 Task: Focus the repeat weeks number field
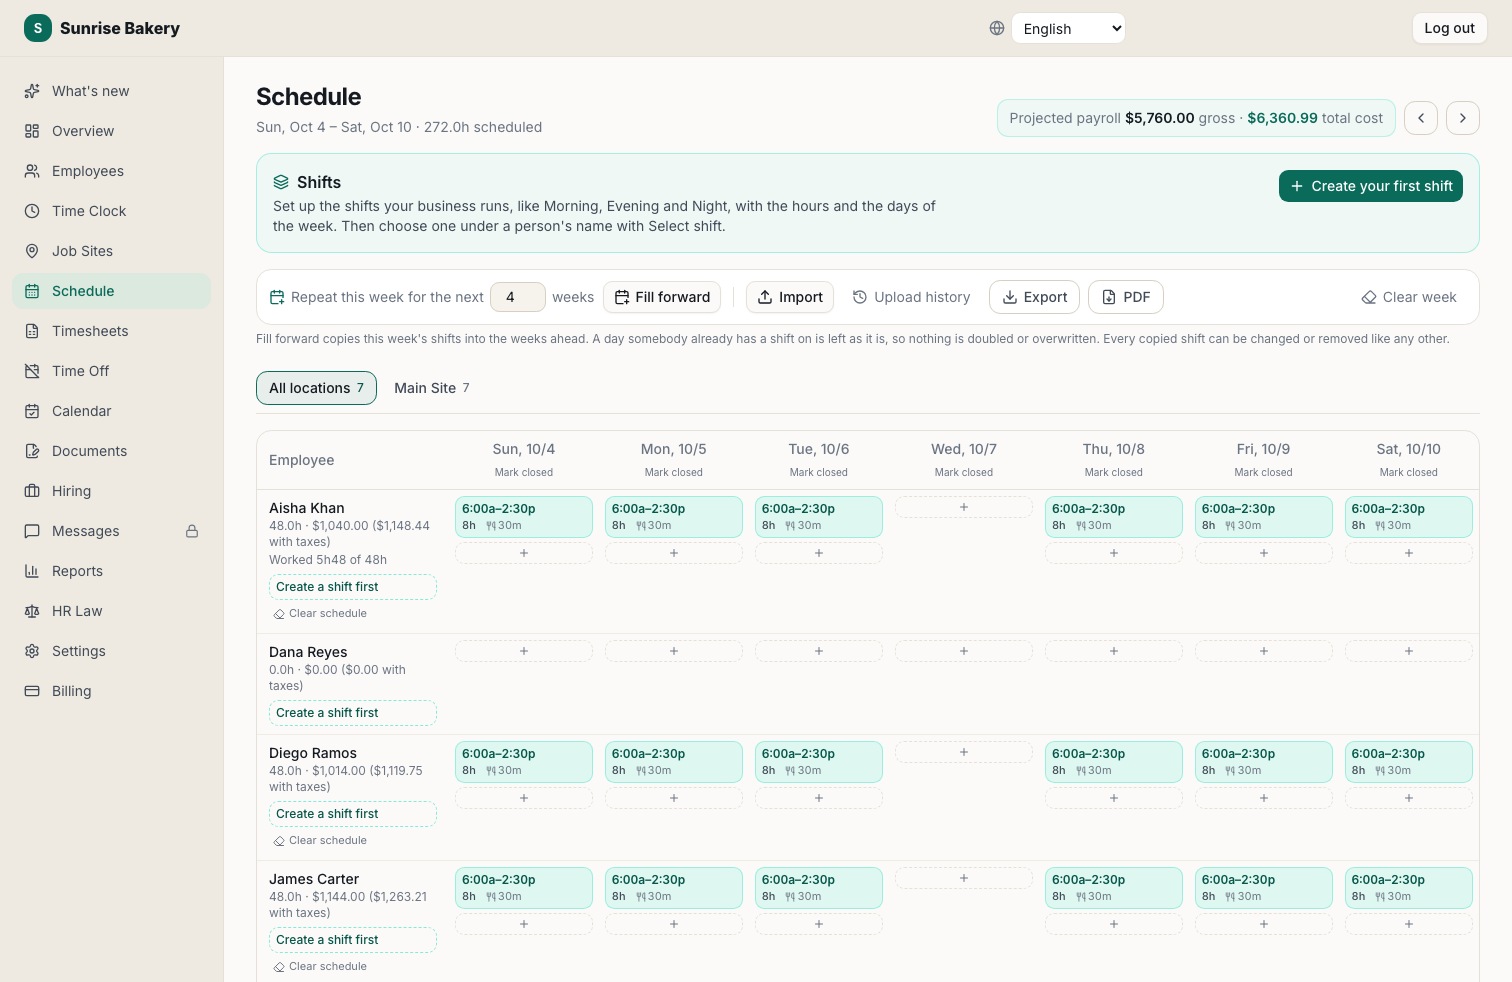click(518, 297)
